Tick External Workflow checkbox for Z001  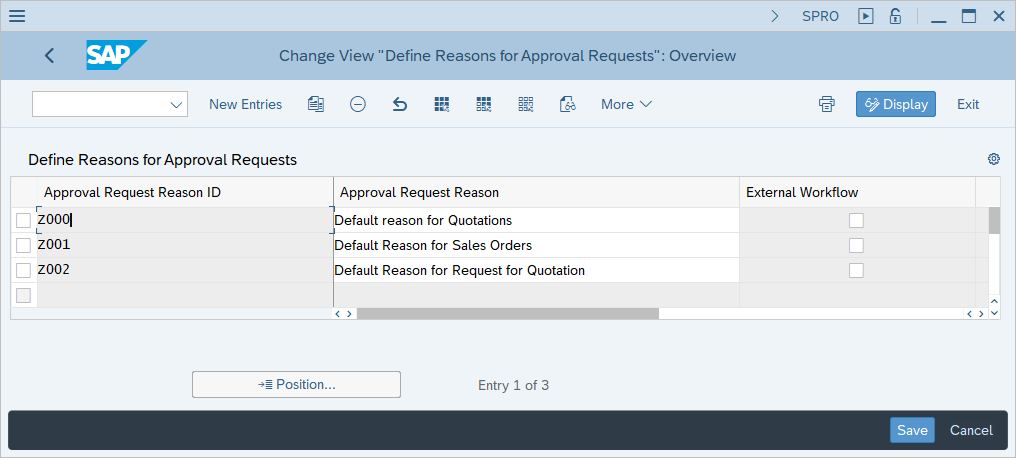(x=857, y=246)
